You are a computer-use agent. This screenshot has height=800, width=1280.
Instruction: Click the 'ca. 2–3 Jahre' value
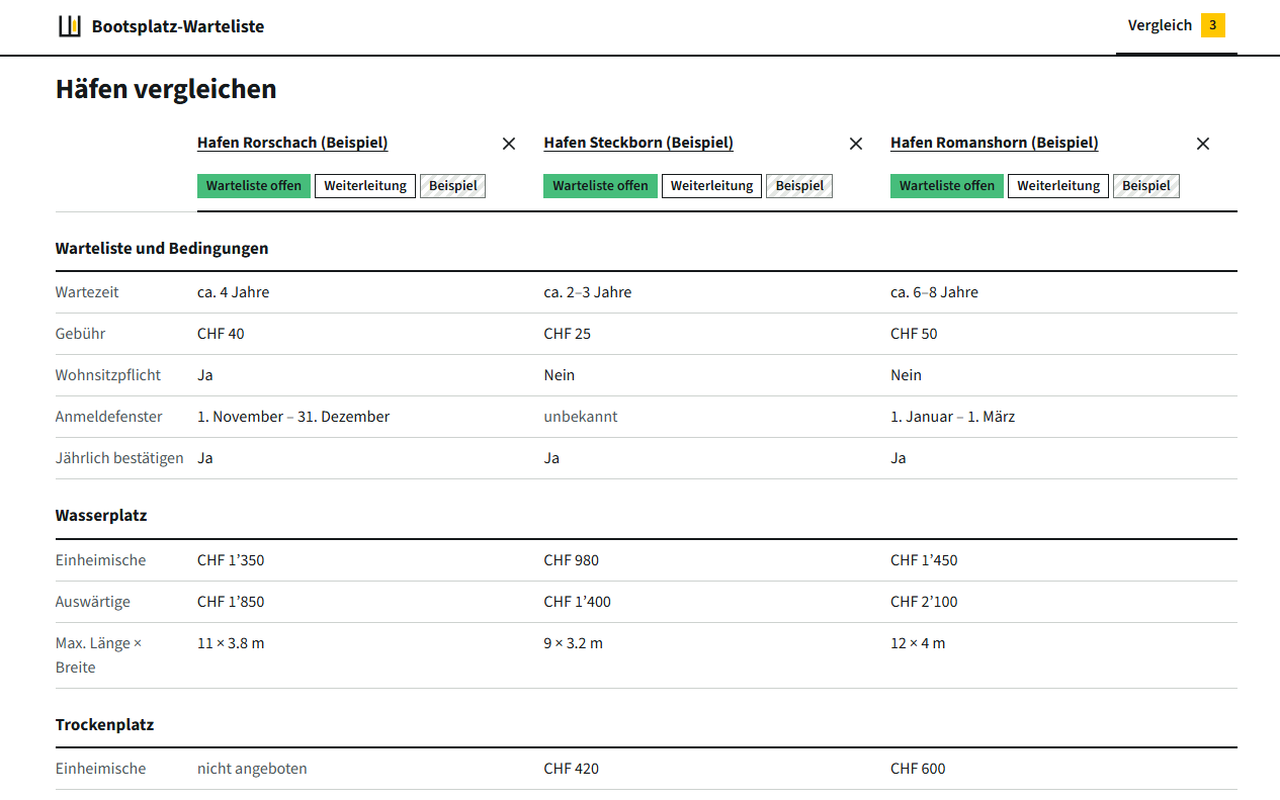[x=588, y=292]
